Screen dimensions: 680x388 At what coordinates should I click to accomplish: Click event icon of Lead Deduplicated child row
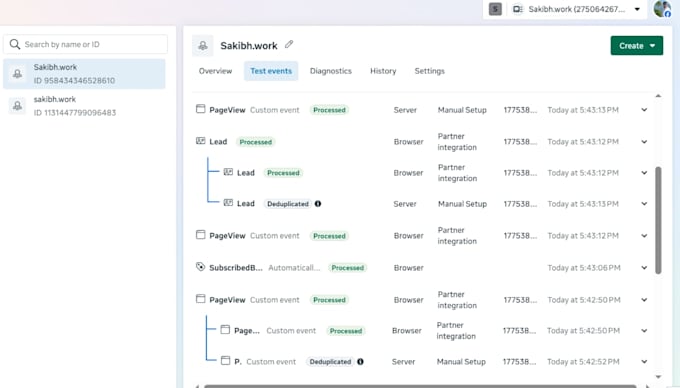(228, 203)
